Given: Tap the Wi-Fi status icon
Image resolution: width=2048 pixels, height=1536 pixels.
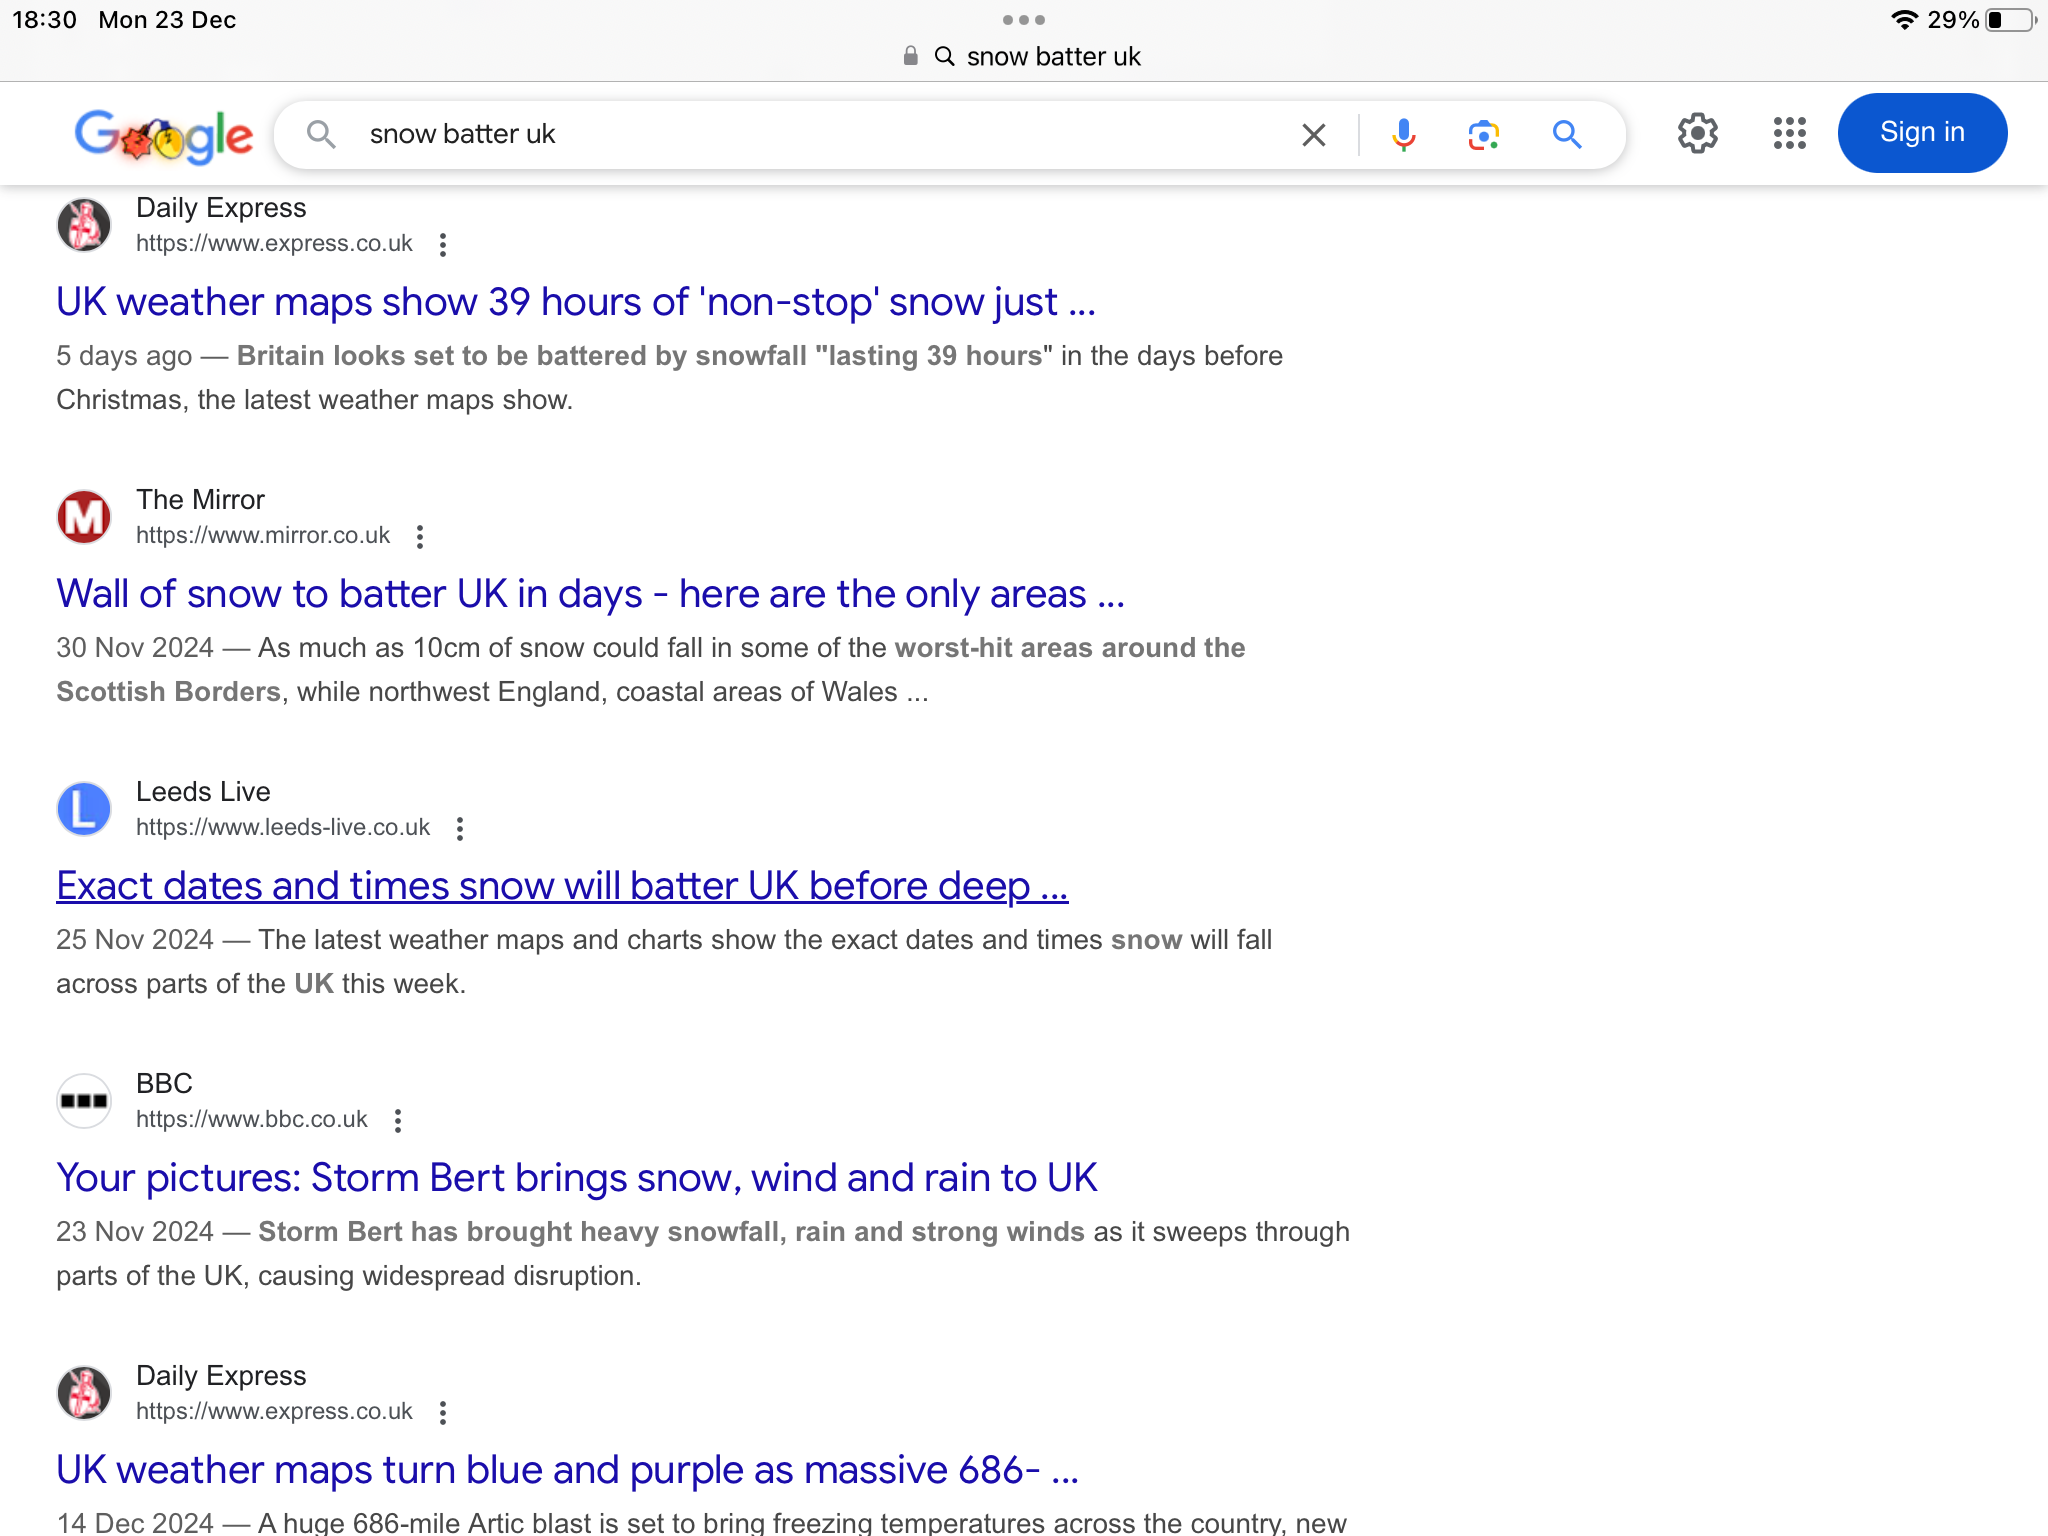Looking at the screenshot, I should click(x=1905, y=20).
